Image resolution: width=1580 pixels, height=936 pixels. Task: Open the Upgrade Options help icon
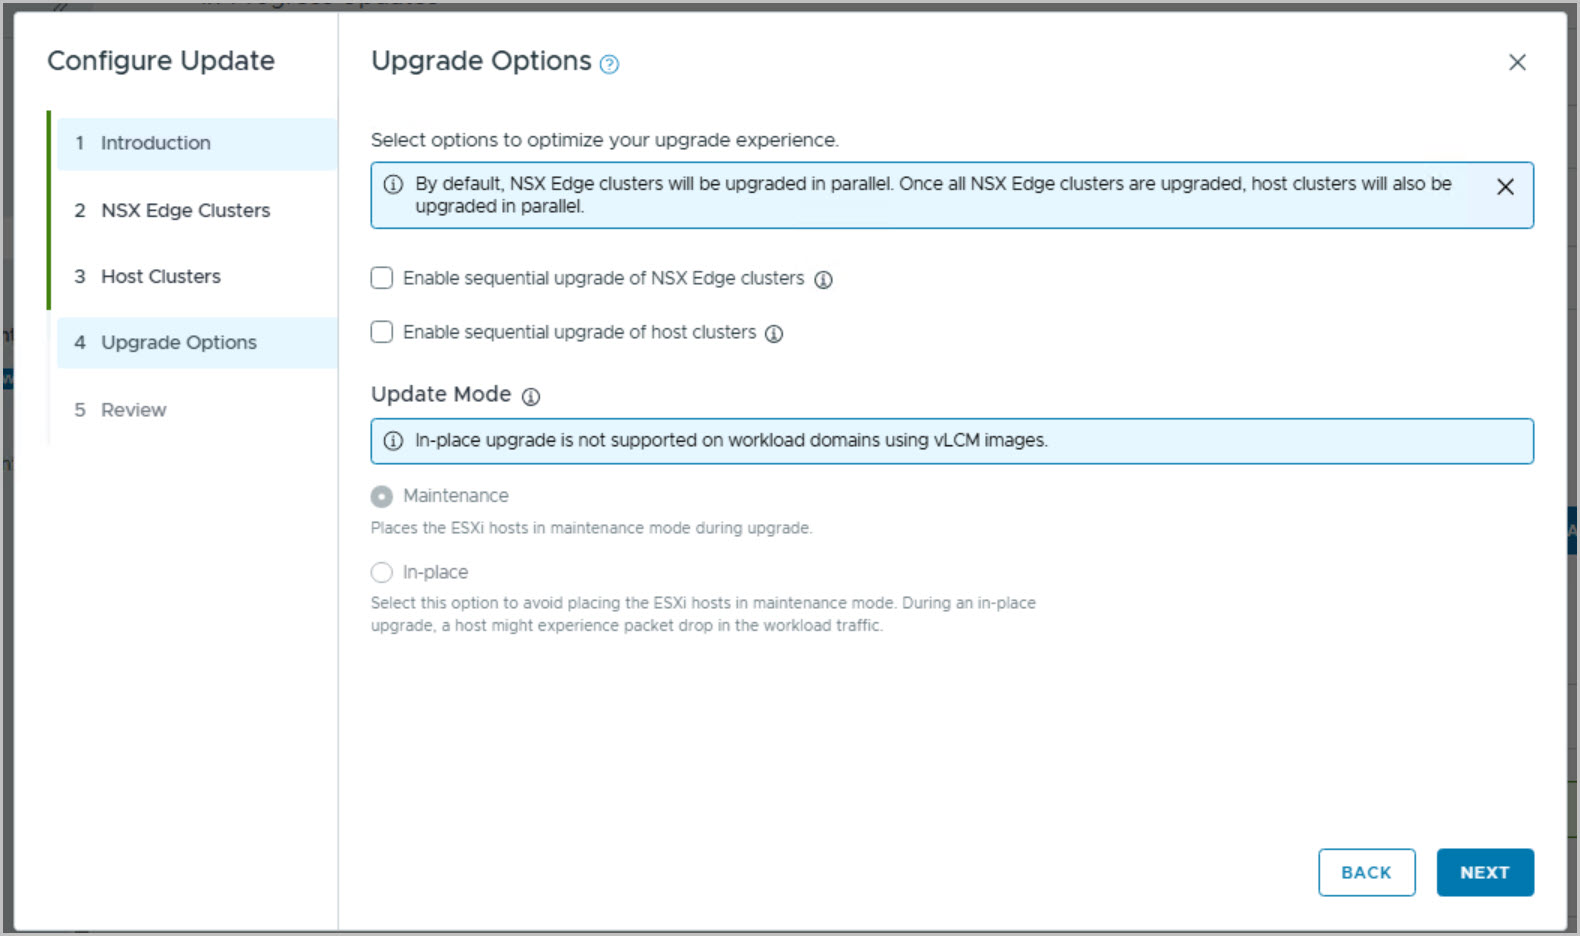tap(609, 65)
